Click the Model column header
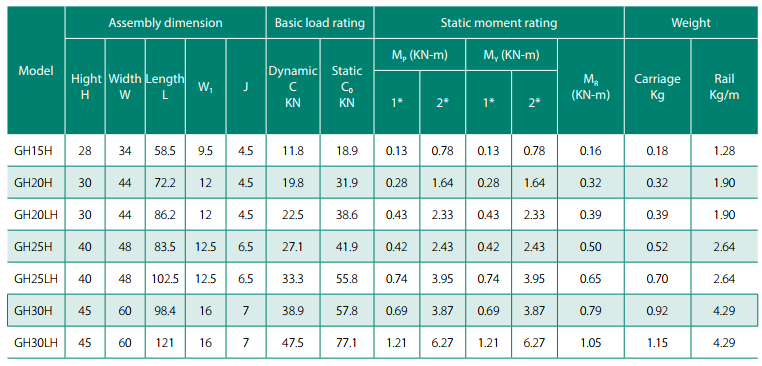 tap(35, 70)
